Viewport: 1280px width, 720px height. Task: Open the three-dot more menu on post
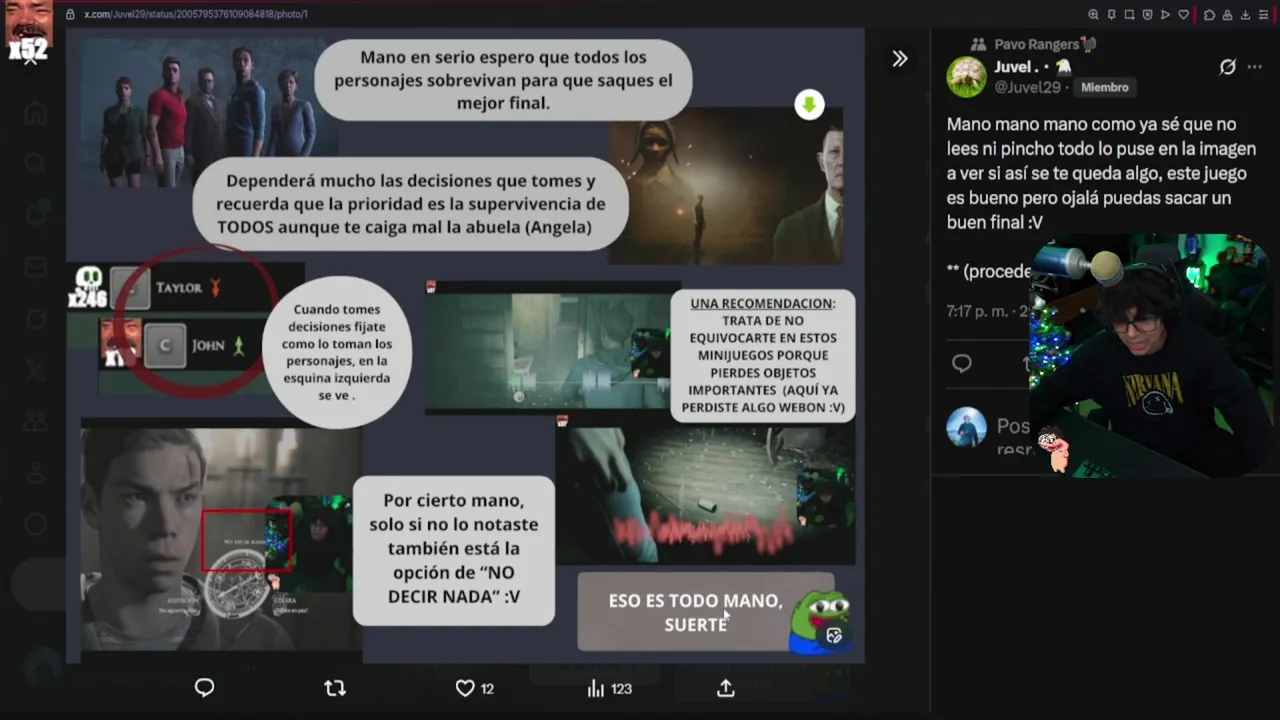pos(1255,67)
